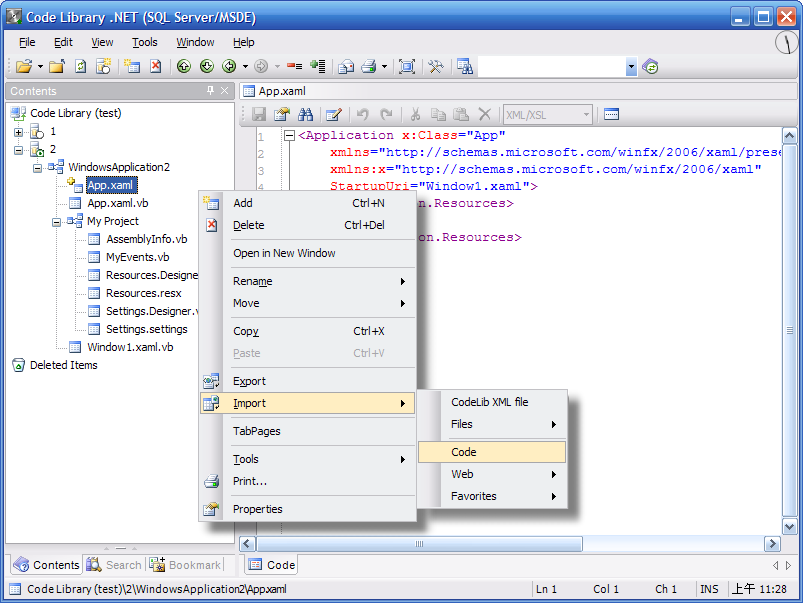803x603 pixels.
Task: Choose TabPages from the context menu
Action: pos(308,431)
